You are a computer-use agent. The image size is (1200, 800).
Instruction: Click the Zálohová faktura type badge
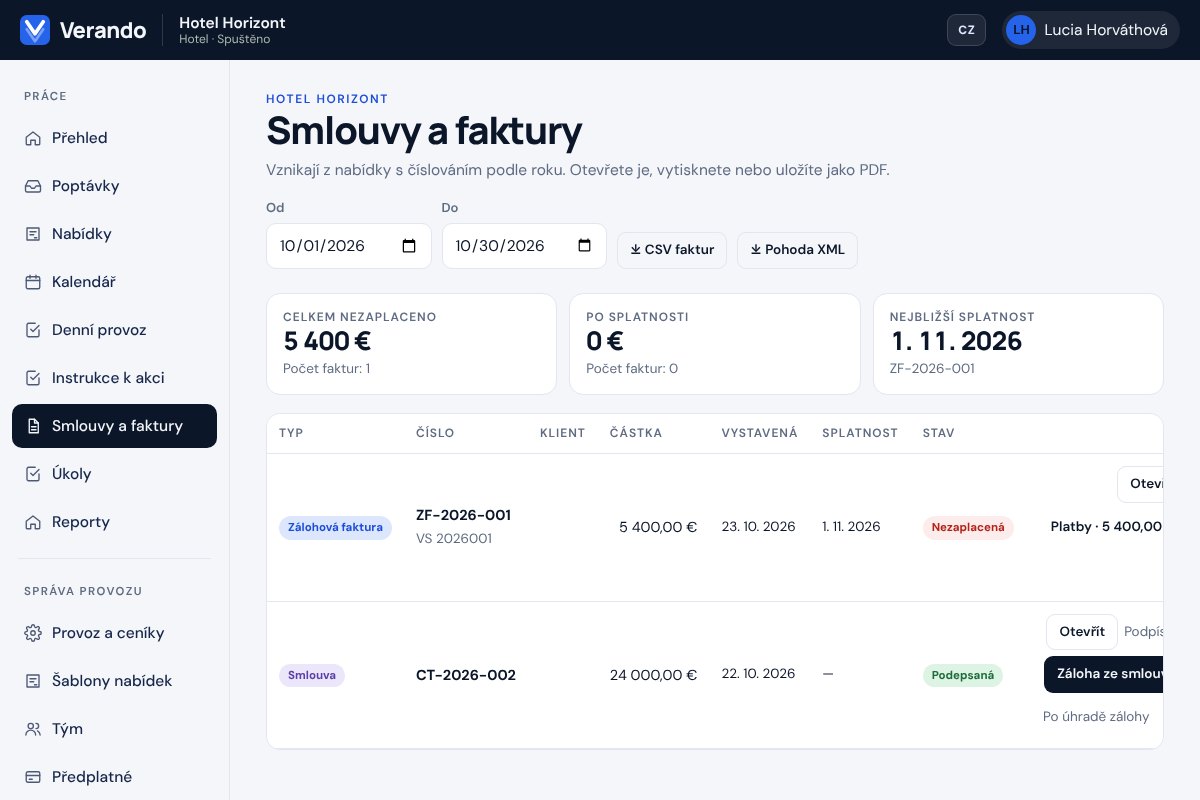pyautogui.click(x=335, y=527)
